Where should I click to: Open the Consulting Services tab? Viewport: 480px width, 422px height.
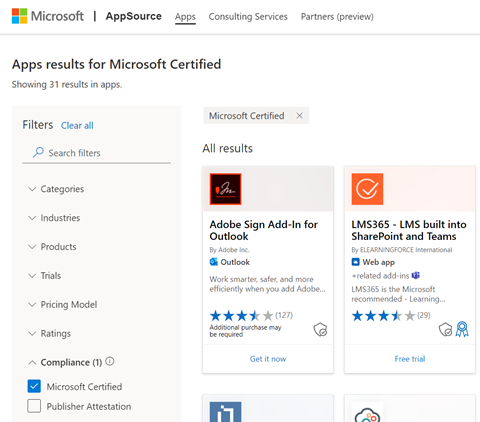[x=248, y=17]
